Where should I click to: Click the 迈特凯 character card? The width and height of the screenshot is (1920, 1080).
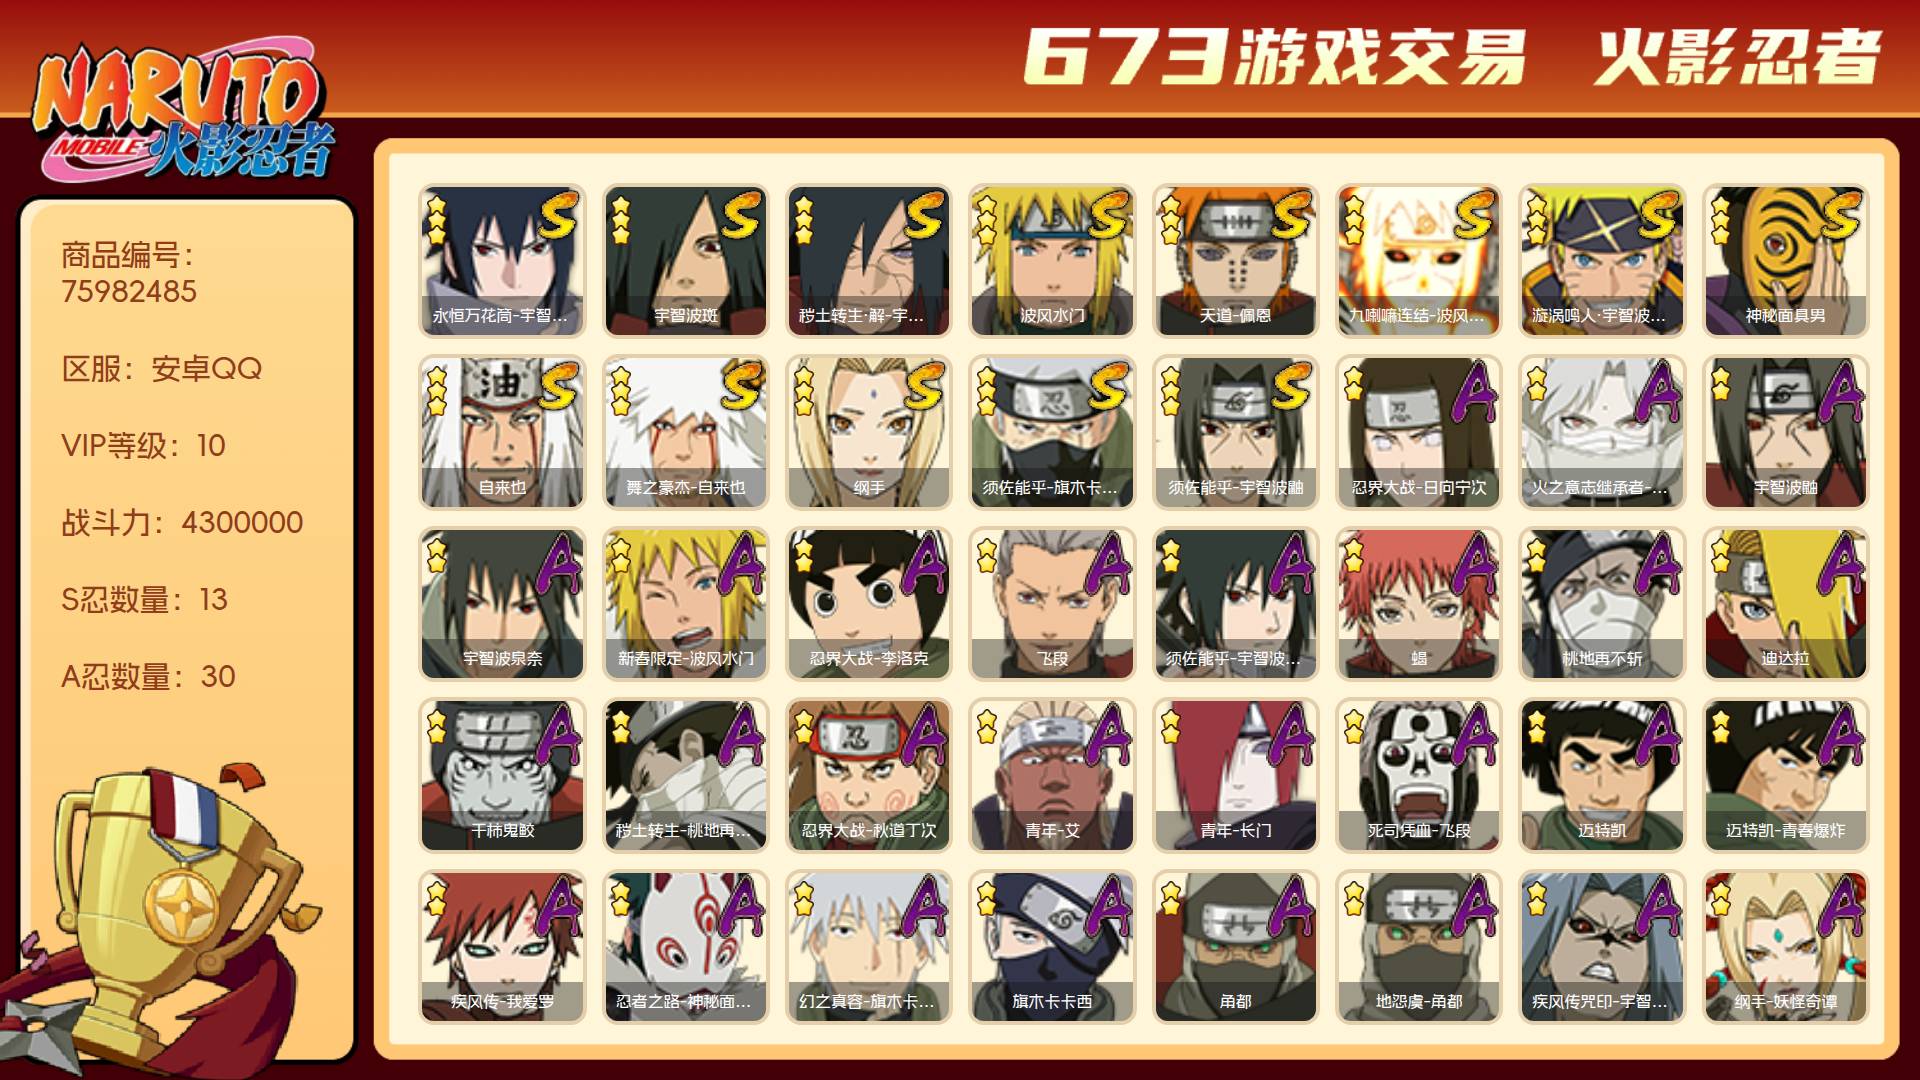(1602, 775)
